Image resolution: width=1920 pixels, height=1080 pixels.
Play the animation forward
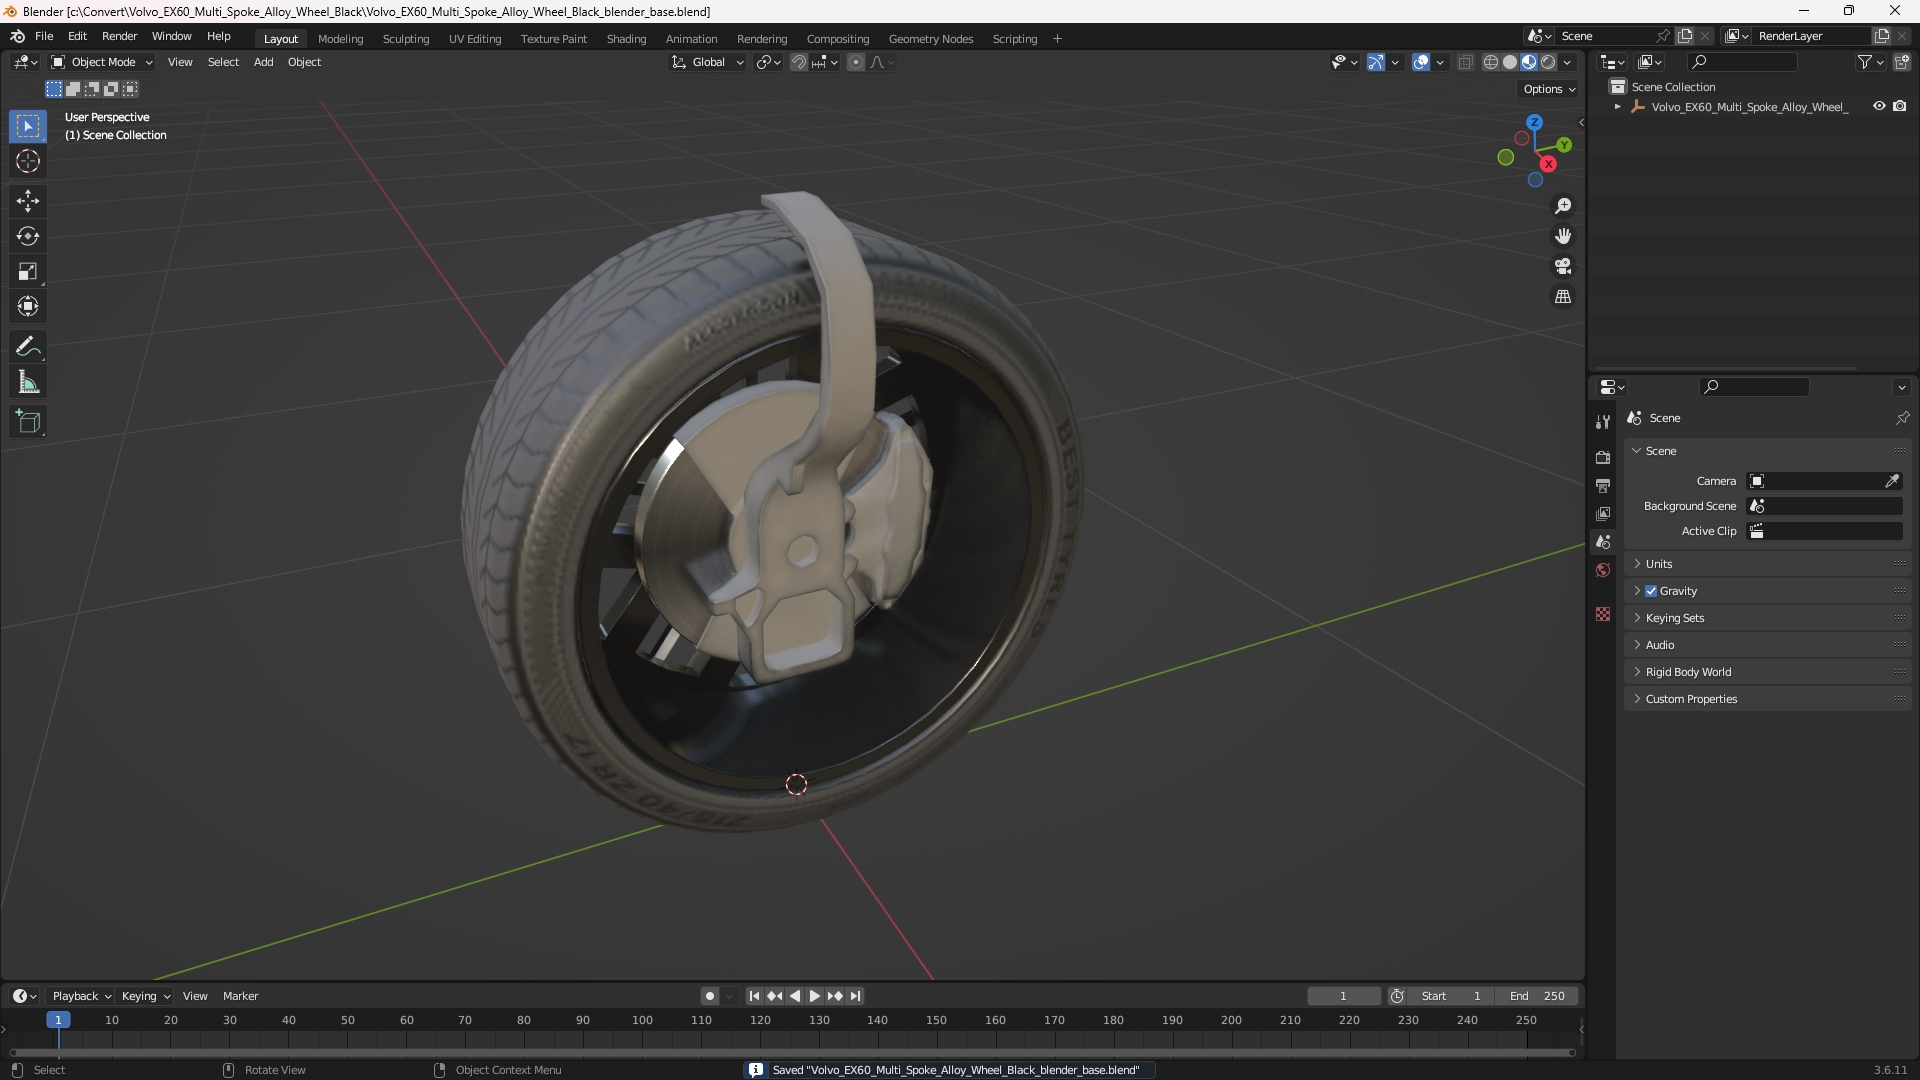[814, 996]
